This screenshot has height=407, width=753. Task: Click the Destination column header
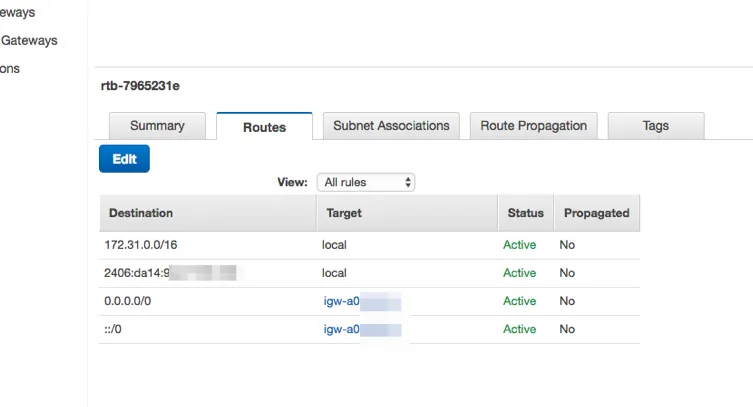click(x=141, y=213)
